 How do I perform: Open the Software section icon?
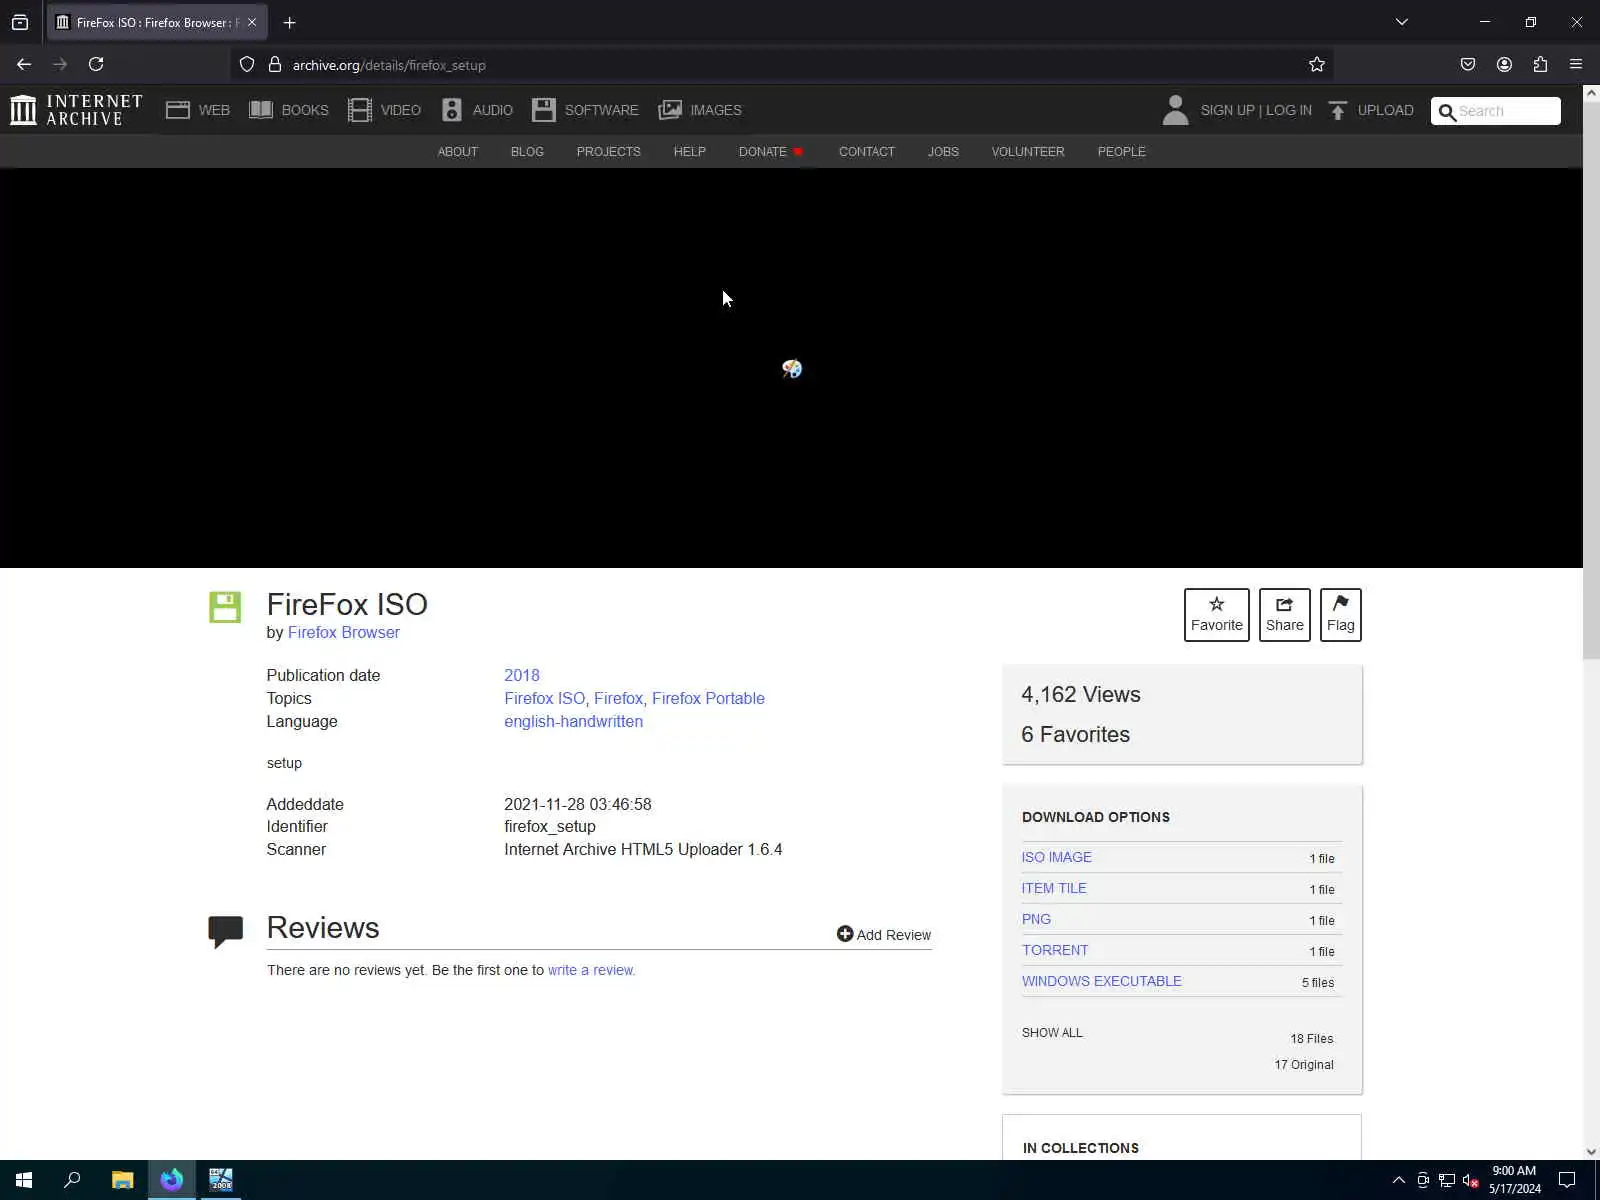(x=544, y=110)
